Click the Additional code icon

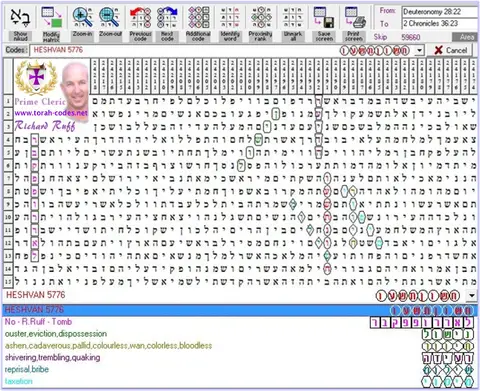coord(198,18)
